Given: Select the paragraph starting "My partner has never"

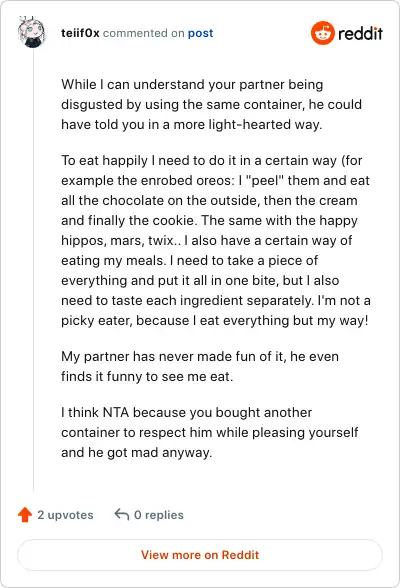Looking at the screenshot, I should click(200, 366).
